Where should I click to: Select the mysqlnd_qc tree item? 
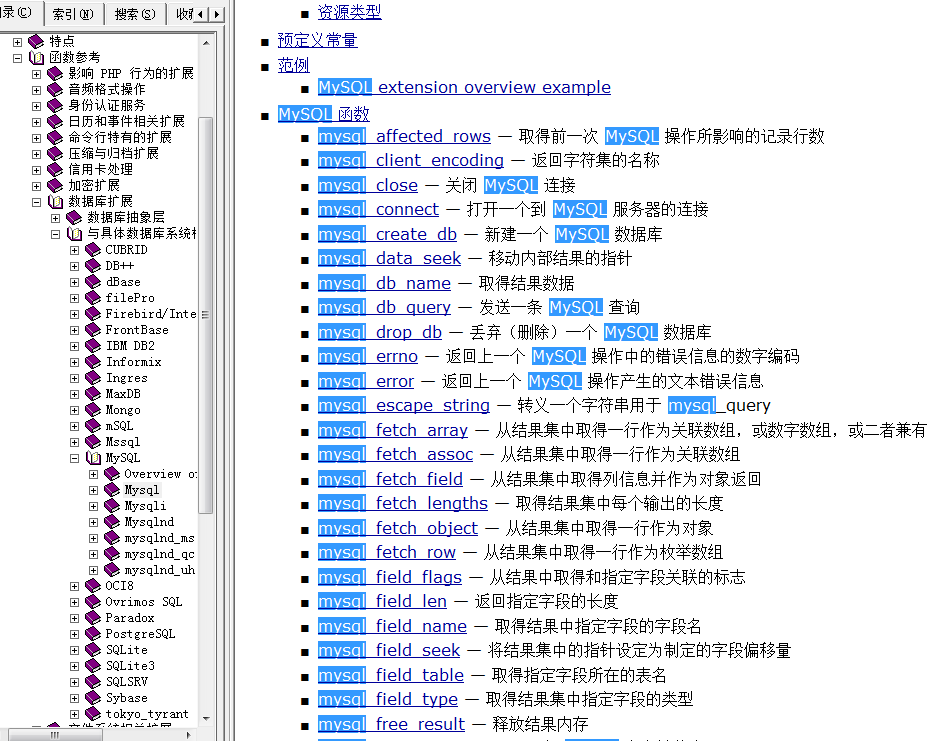(x=159, y=554)
